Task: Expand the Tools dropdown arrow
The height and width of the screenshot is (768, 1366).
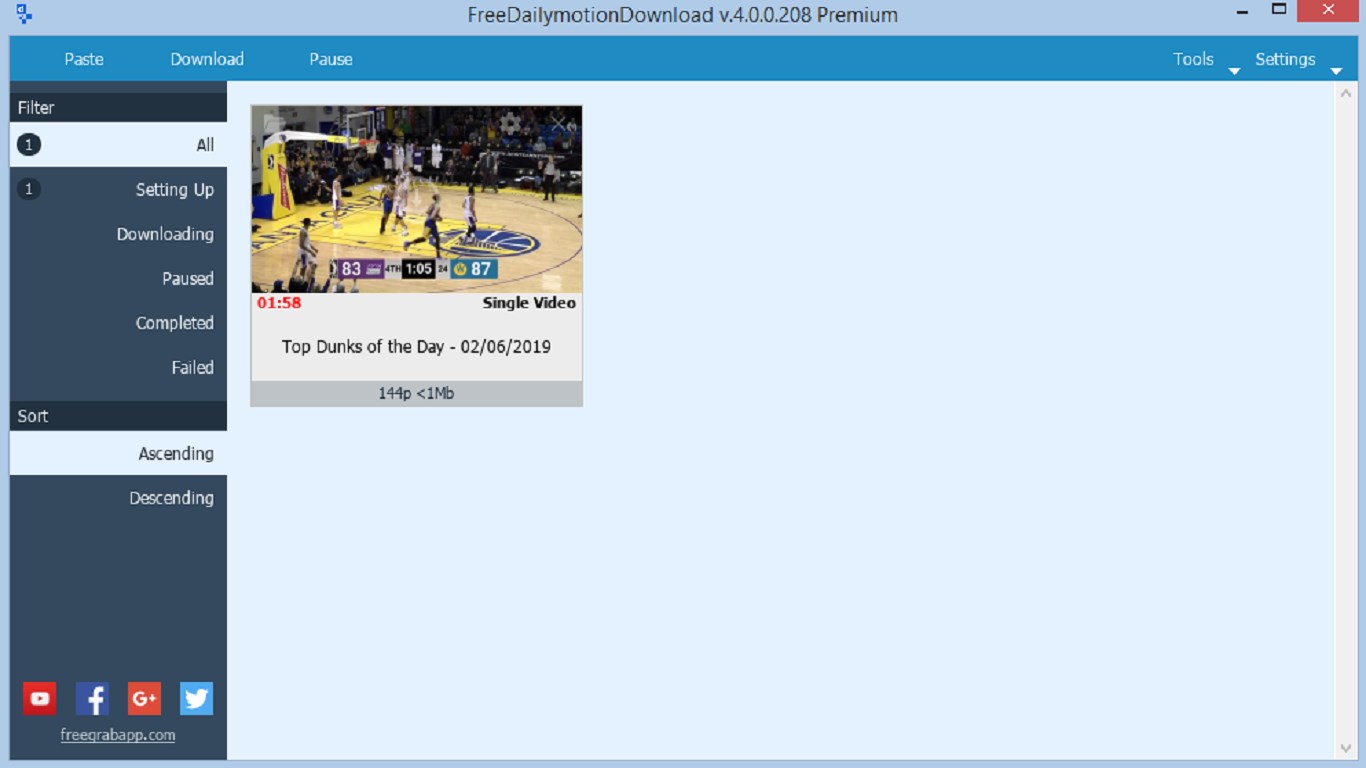Action: point(1234,71)
